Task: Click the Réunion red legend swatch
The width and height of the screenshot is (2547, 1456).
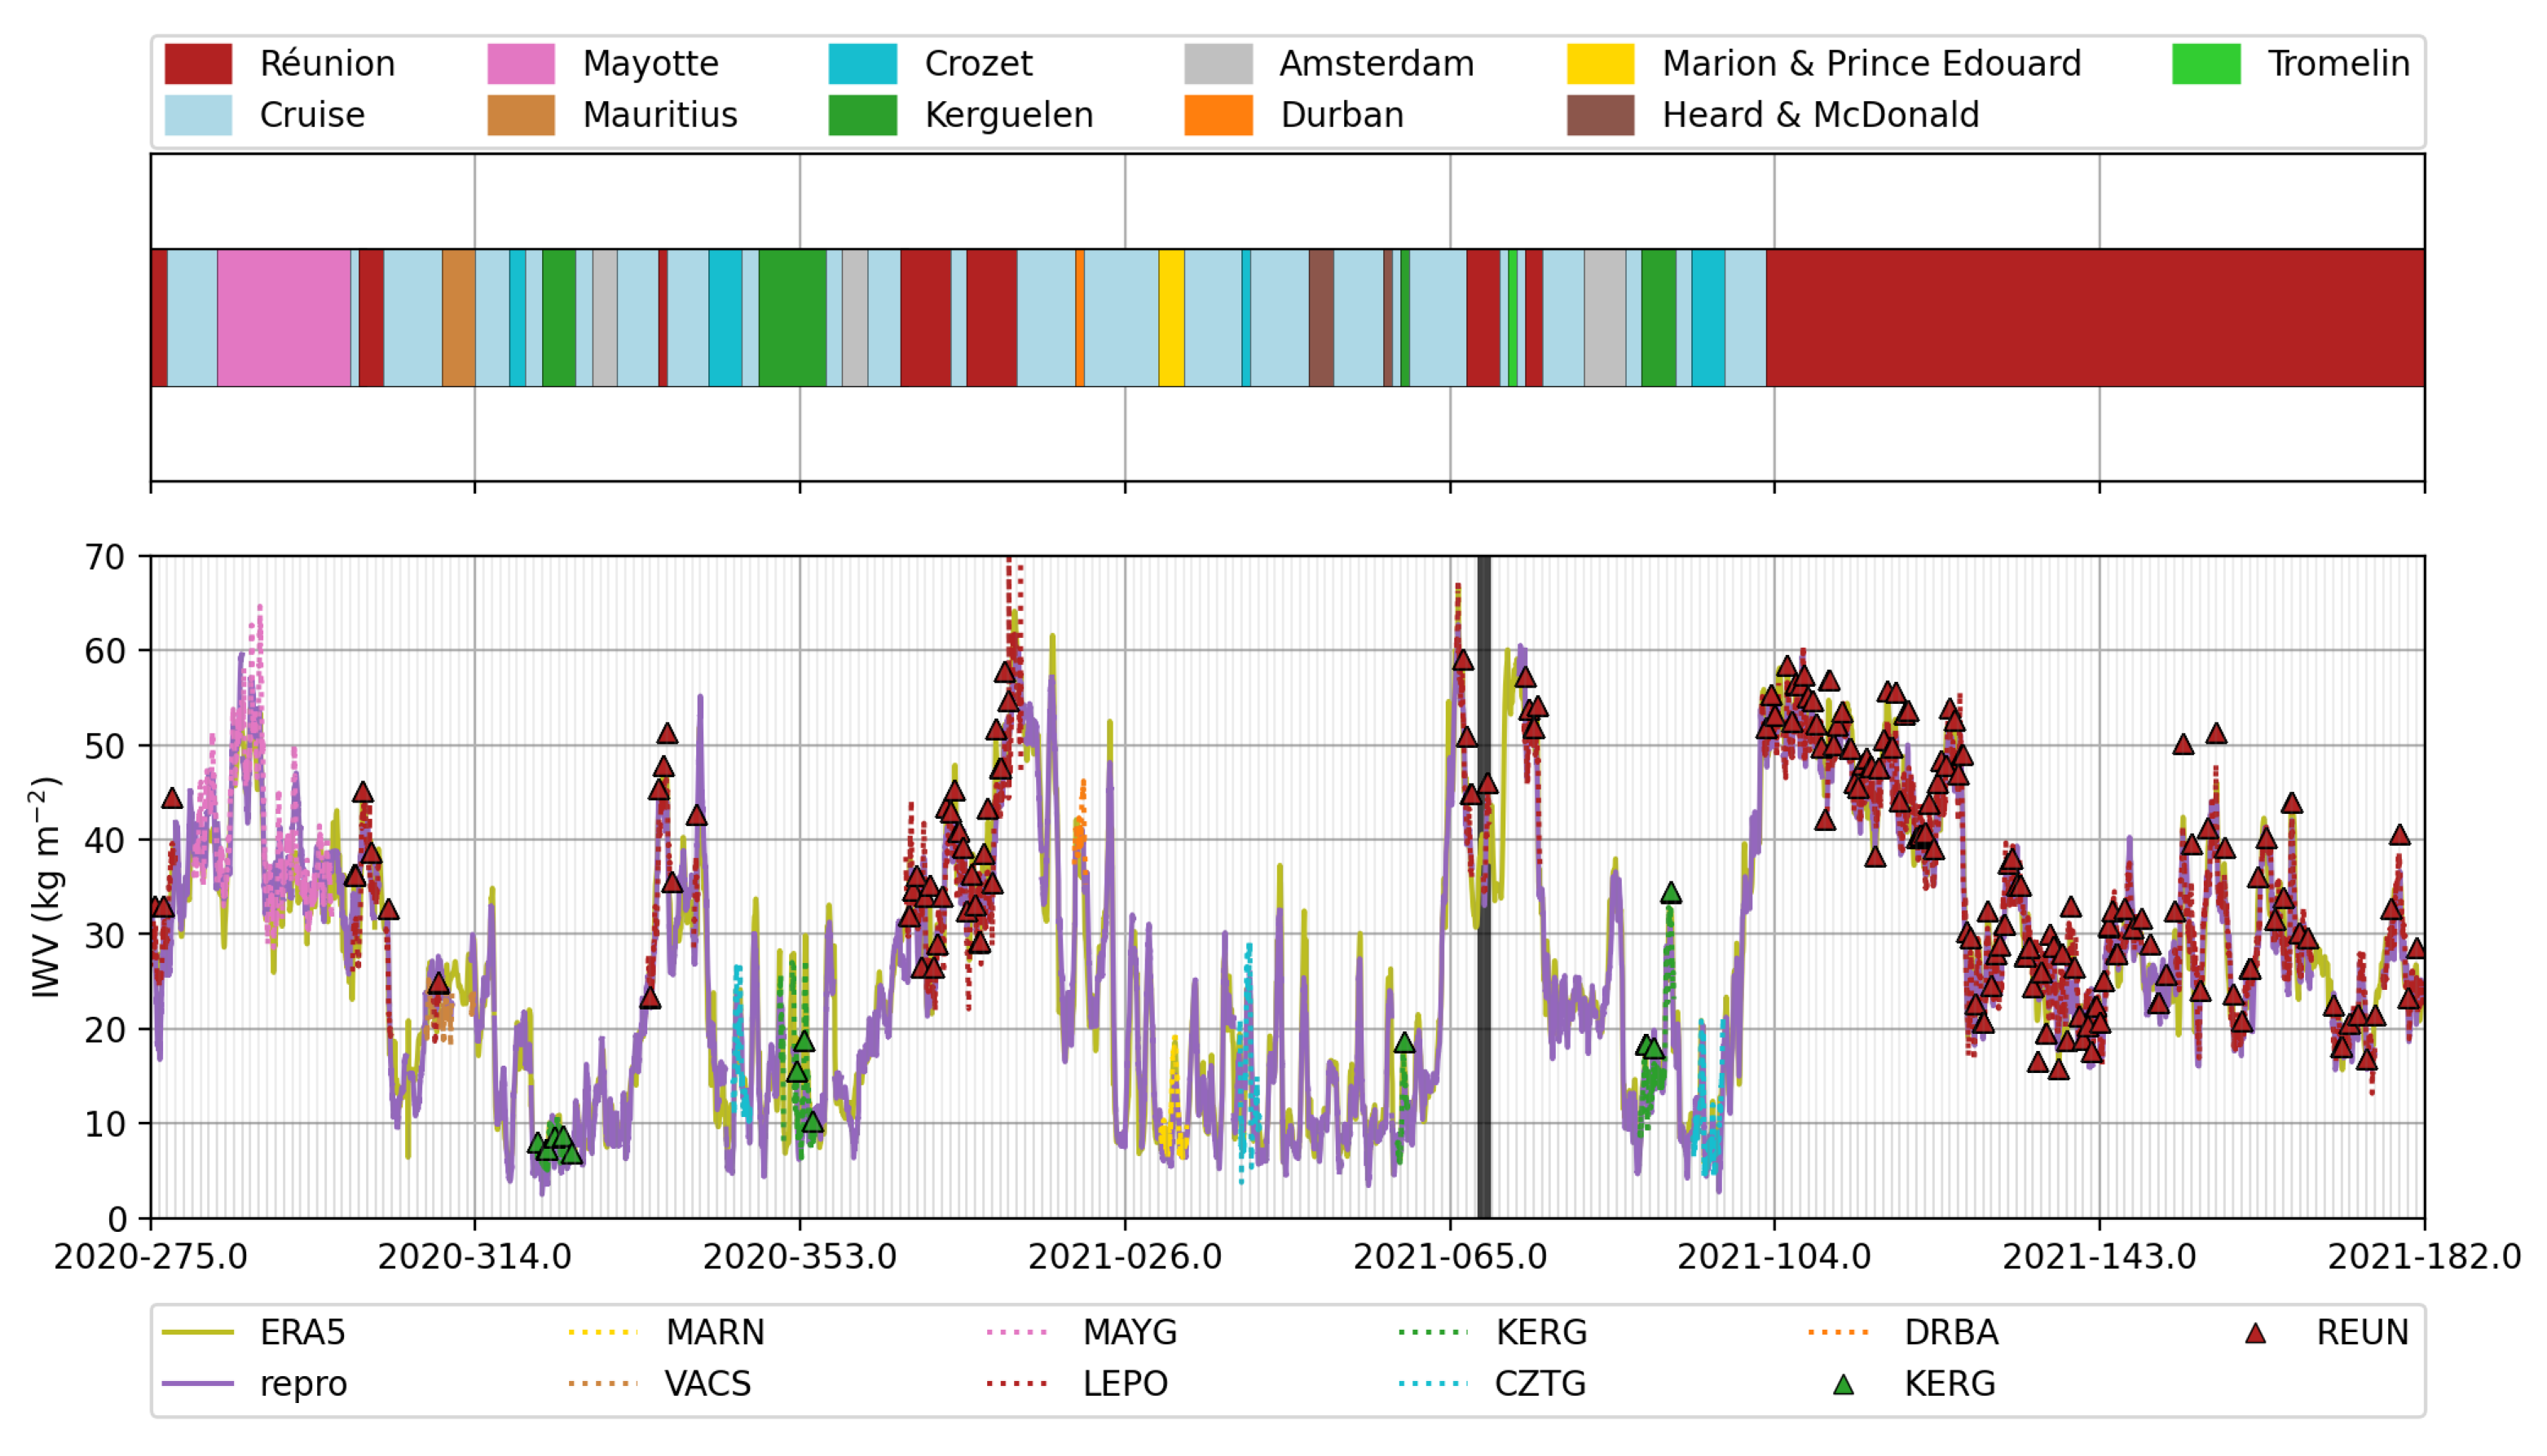Action: pos(198,63)
